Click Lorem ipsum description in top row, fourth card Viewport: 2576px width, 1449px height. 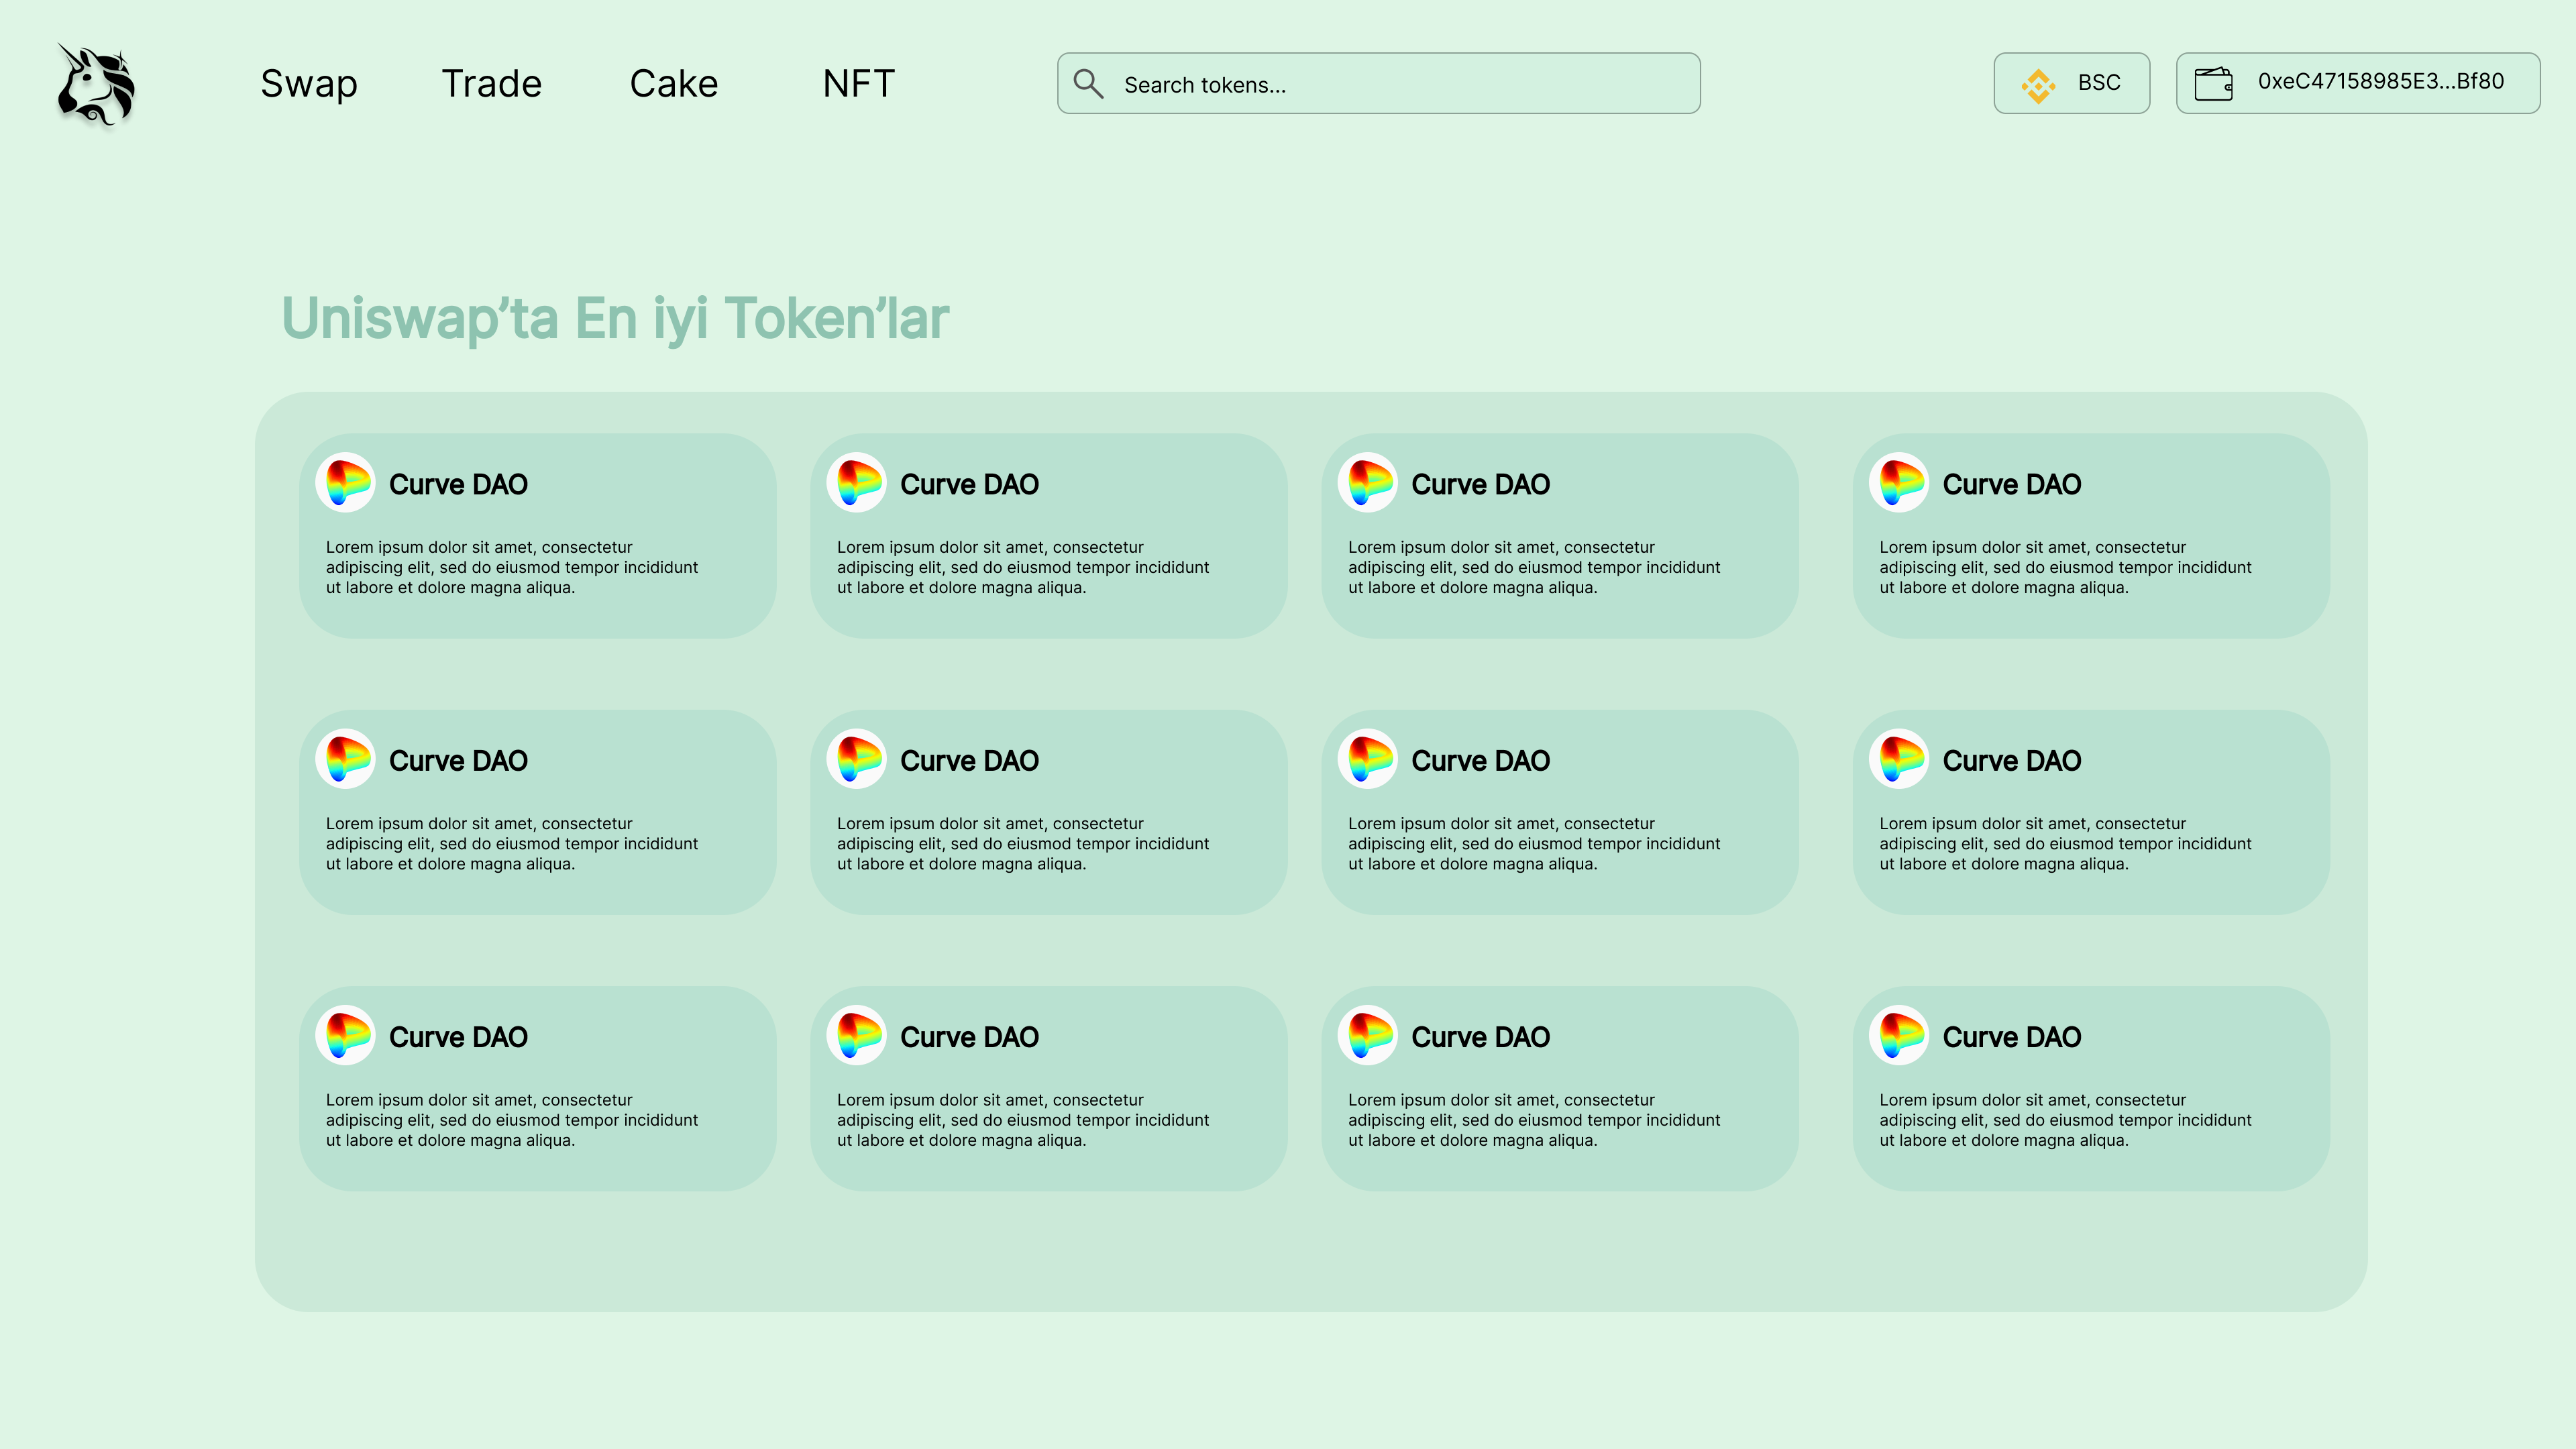pos(2066,568)
